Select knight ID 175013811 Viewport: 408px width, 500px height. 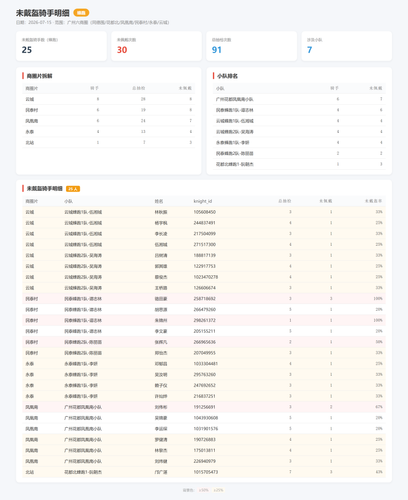coord(205,450)
